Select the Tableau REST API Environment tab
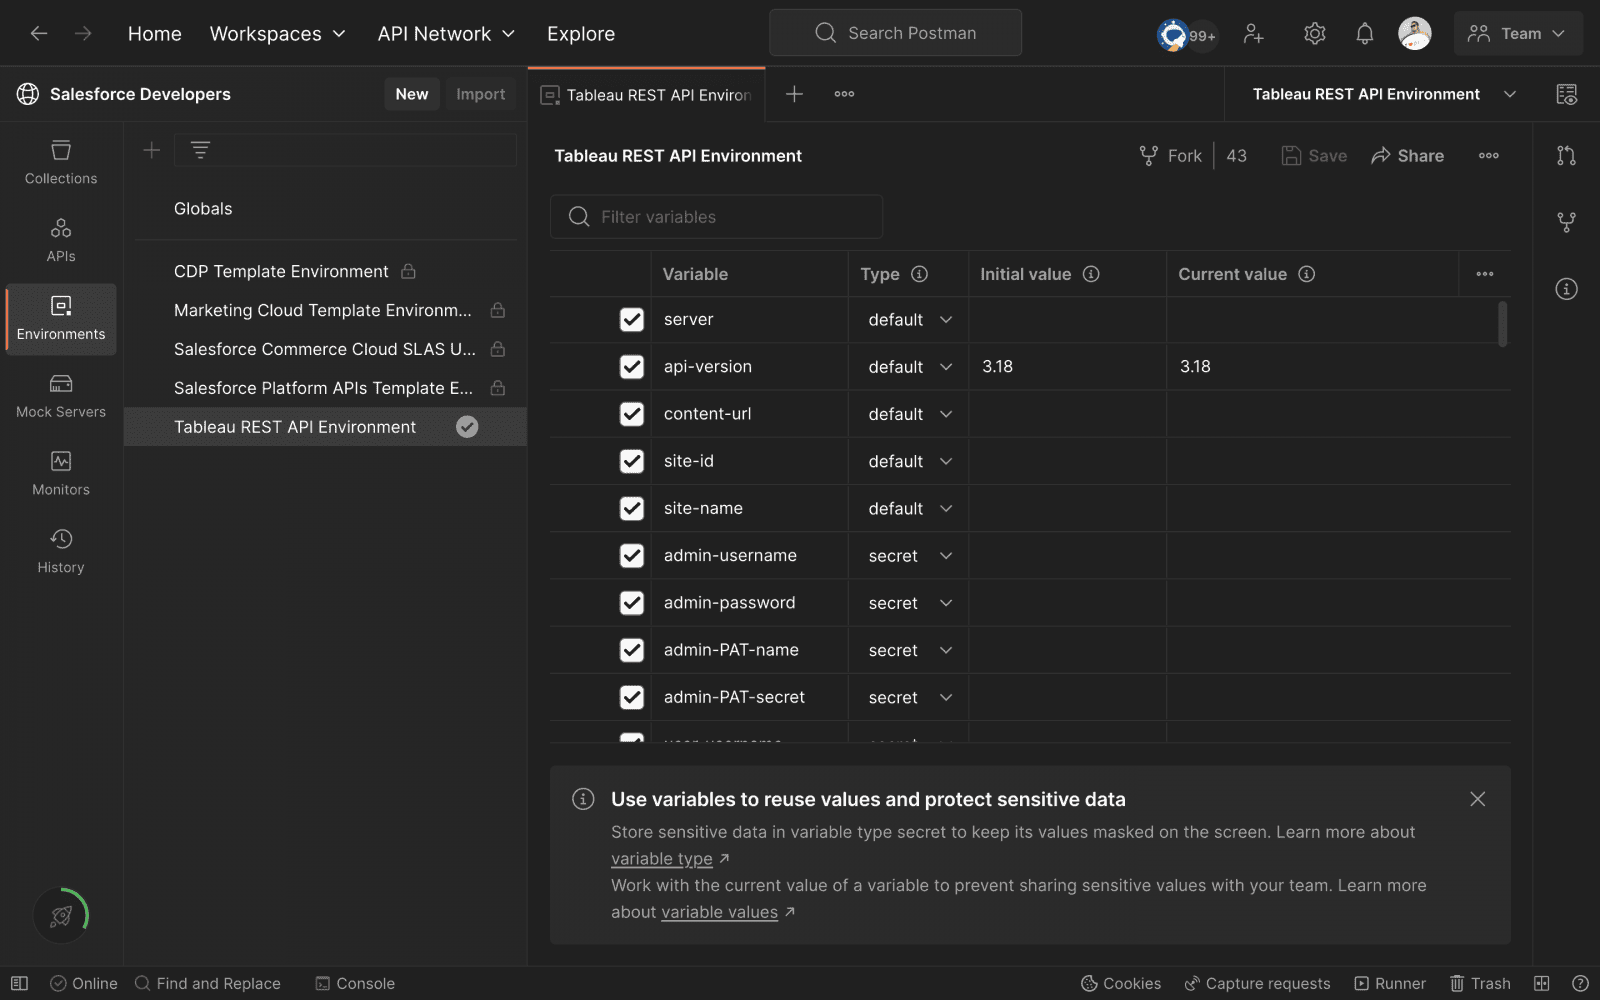 tap(647, 95)
